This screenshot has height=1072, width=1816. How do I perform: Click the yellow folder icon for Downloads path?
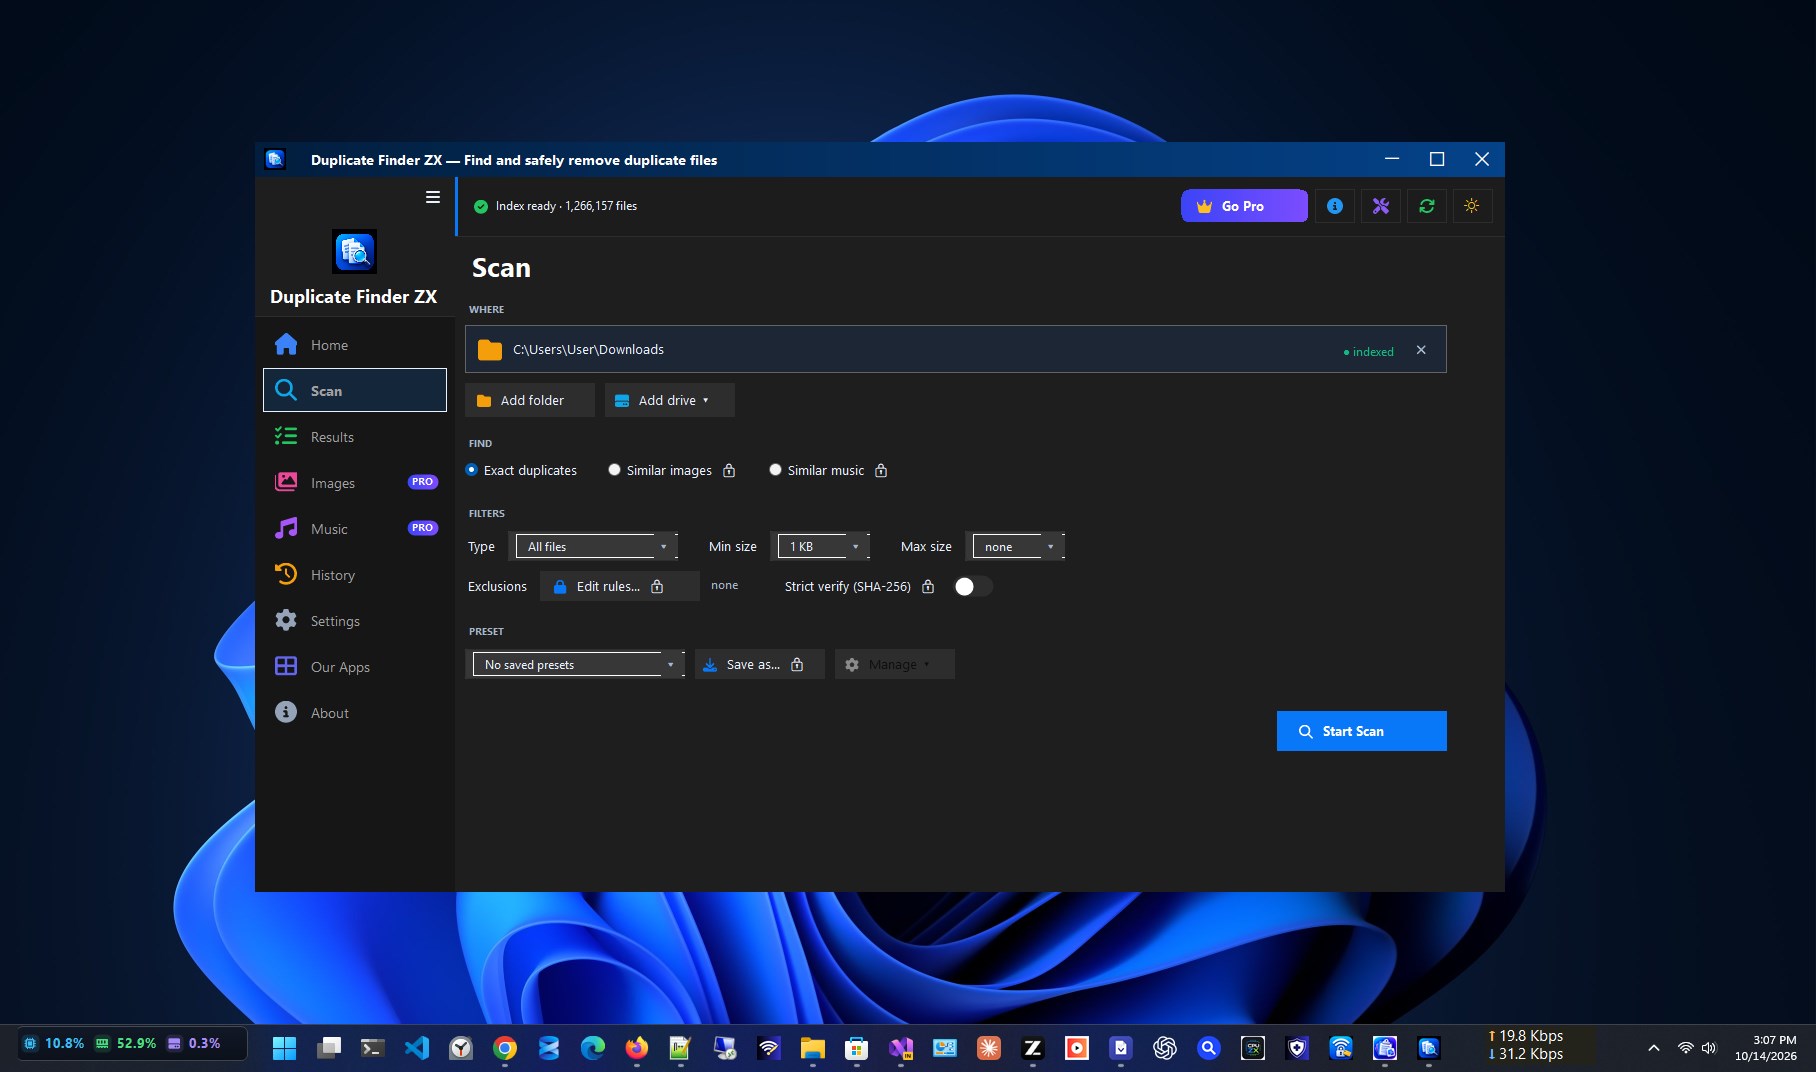click(490, 350)
